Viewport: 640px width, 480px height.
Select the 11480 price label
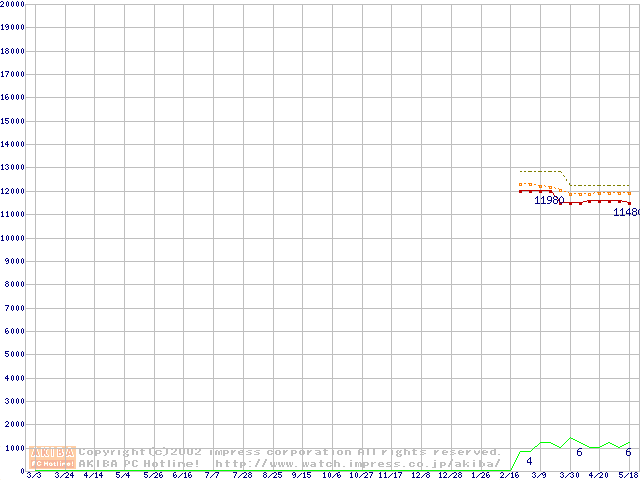[x=626, y=212]
